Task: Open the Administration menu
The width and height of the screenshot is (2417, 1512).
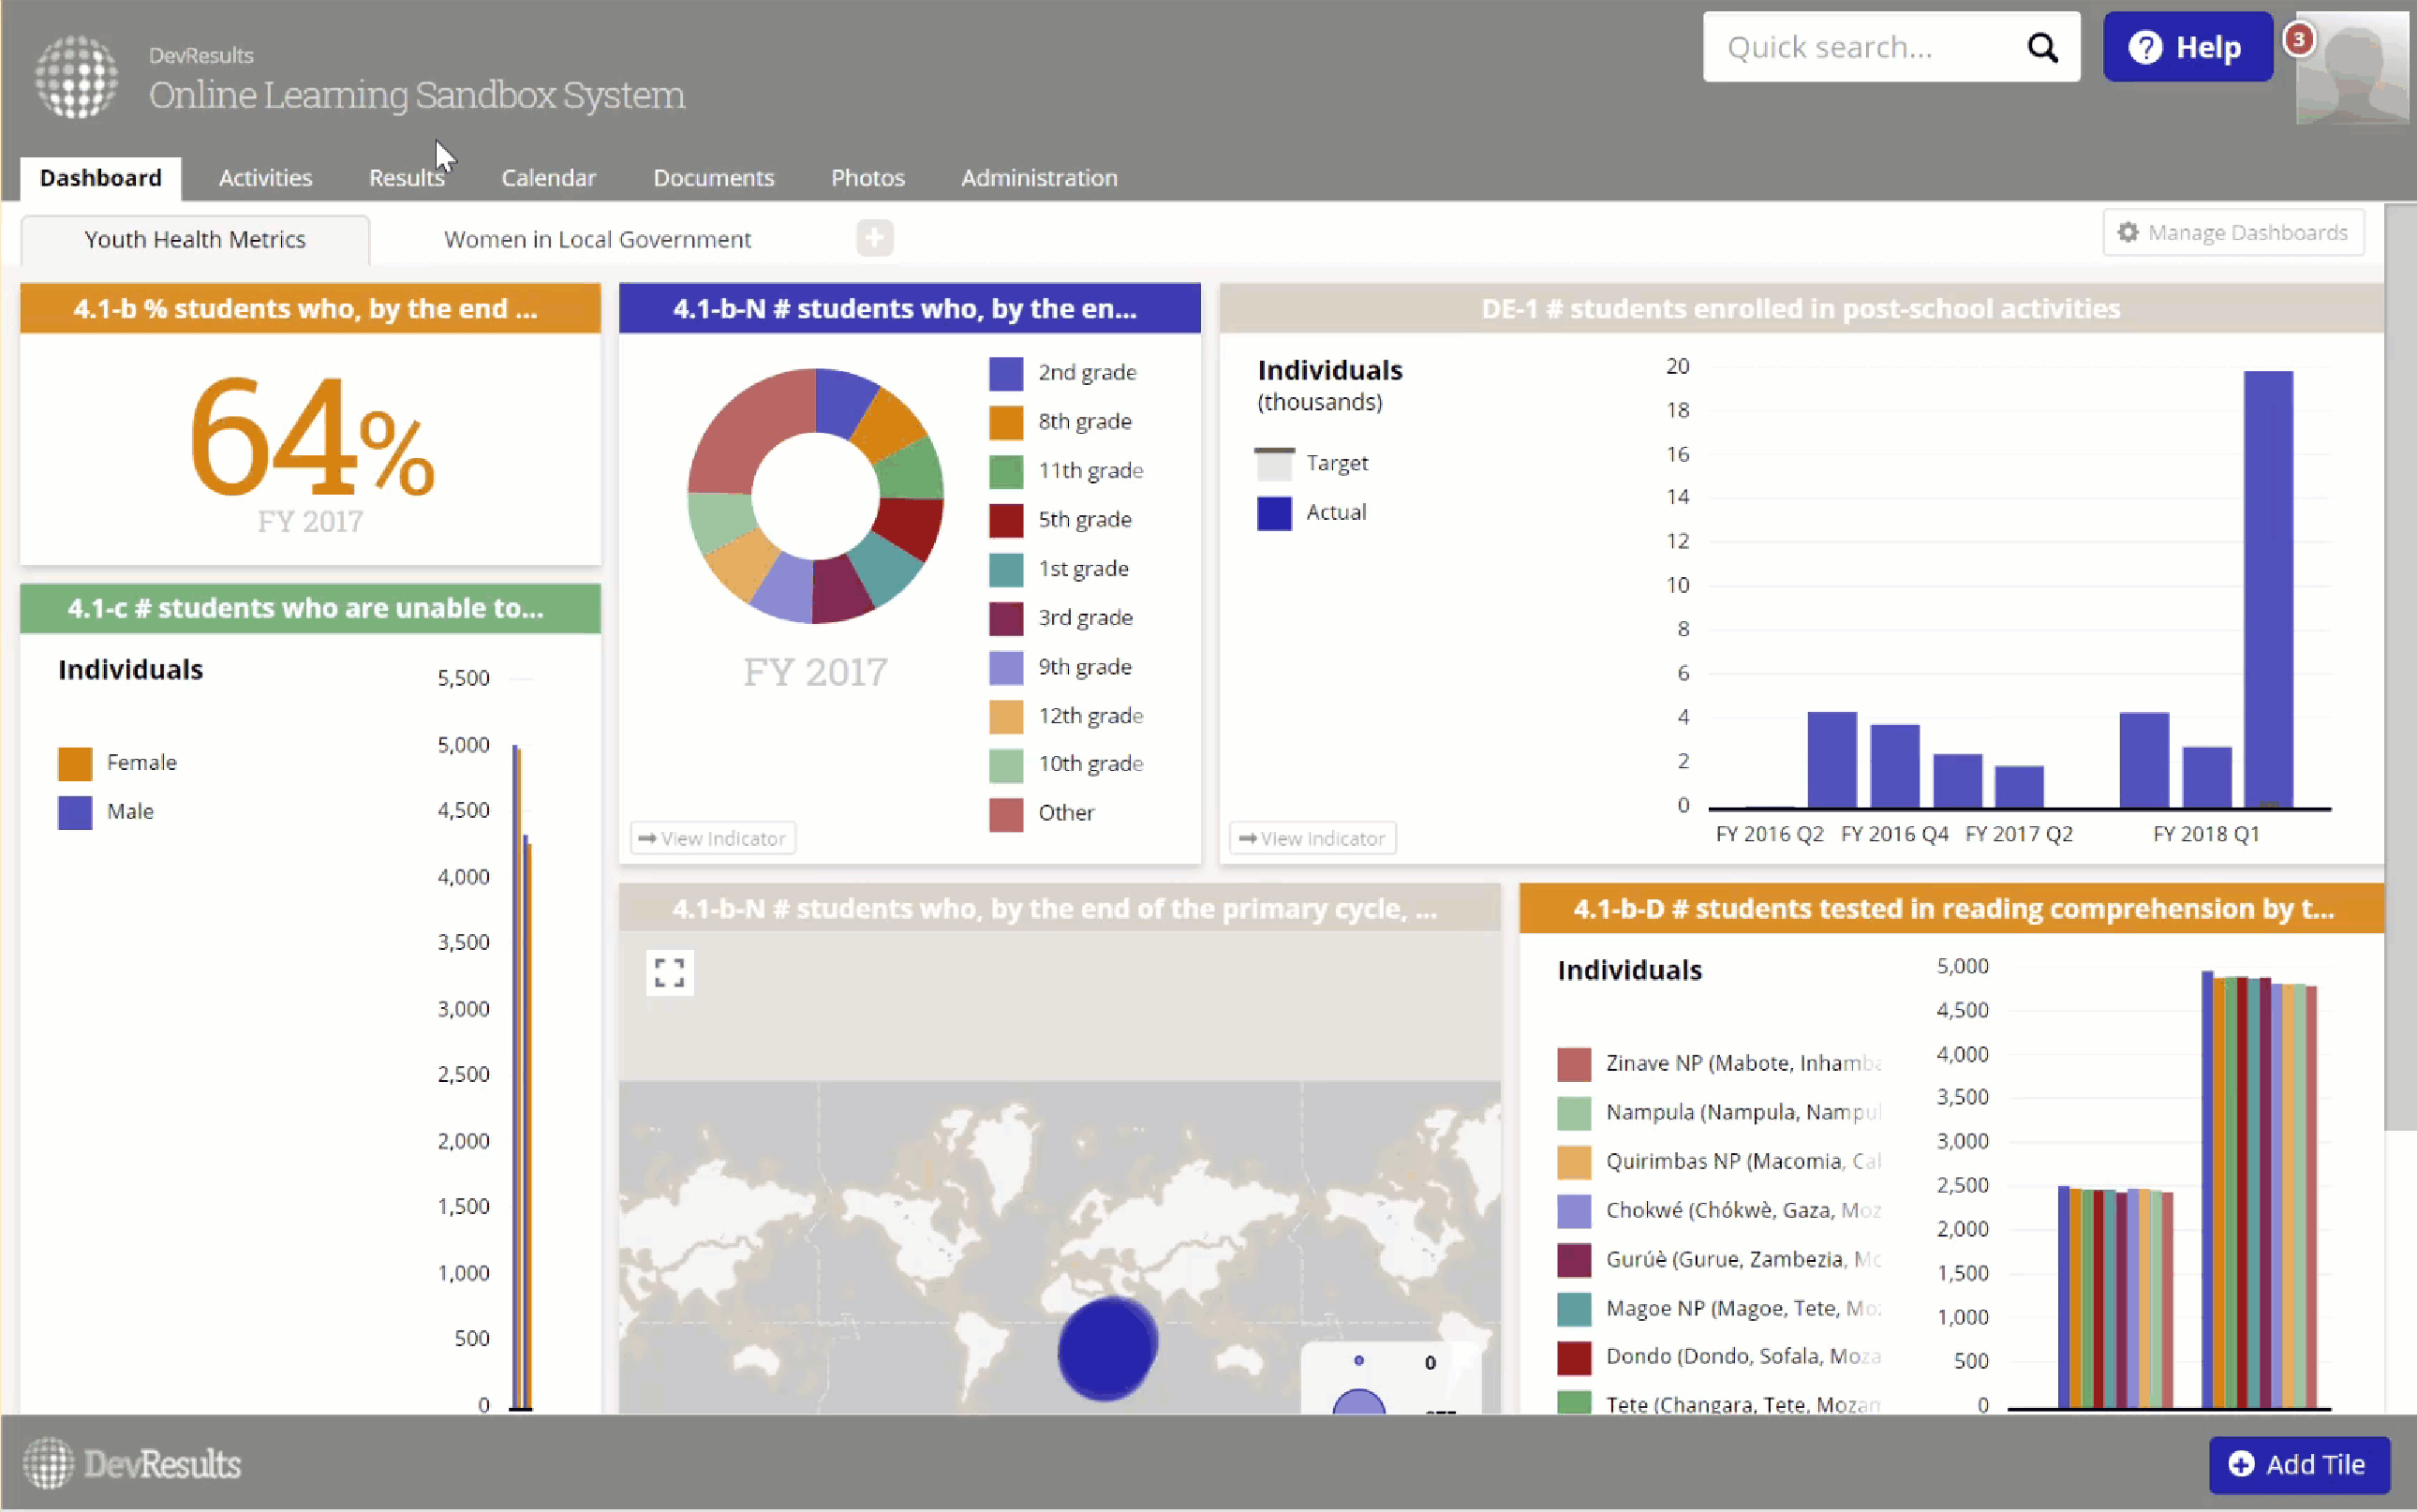Action: point(1038,178)
